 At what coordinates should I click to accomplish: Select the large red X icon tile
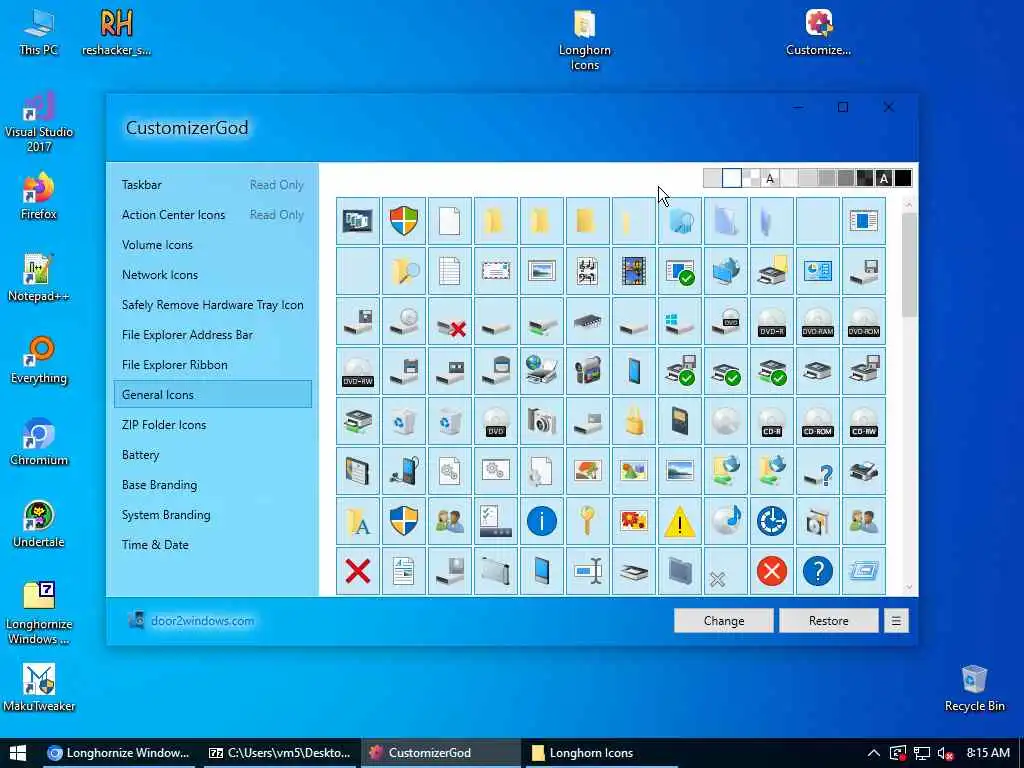358,571
